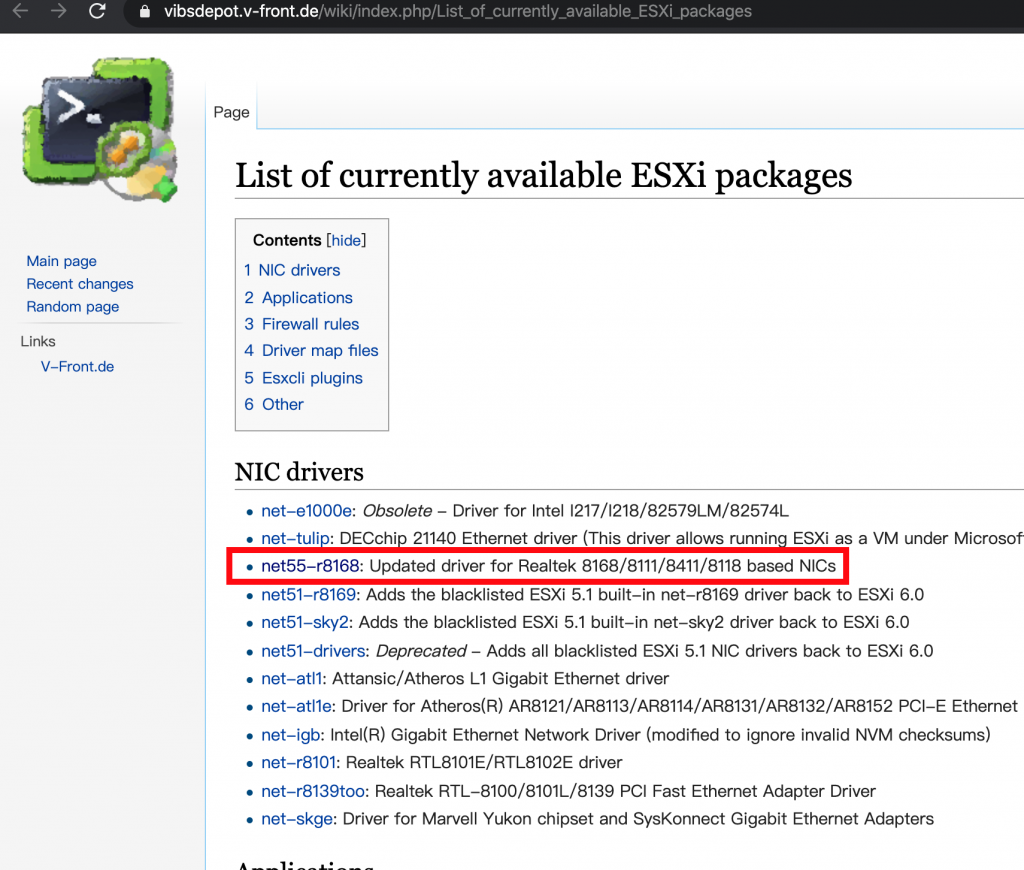Click the browser forward arrow

[x=58, y=12]
